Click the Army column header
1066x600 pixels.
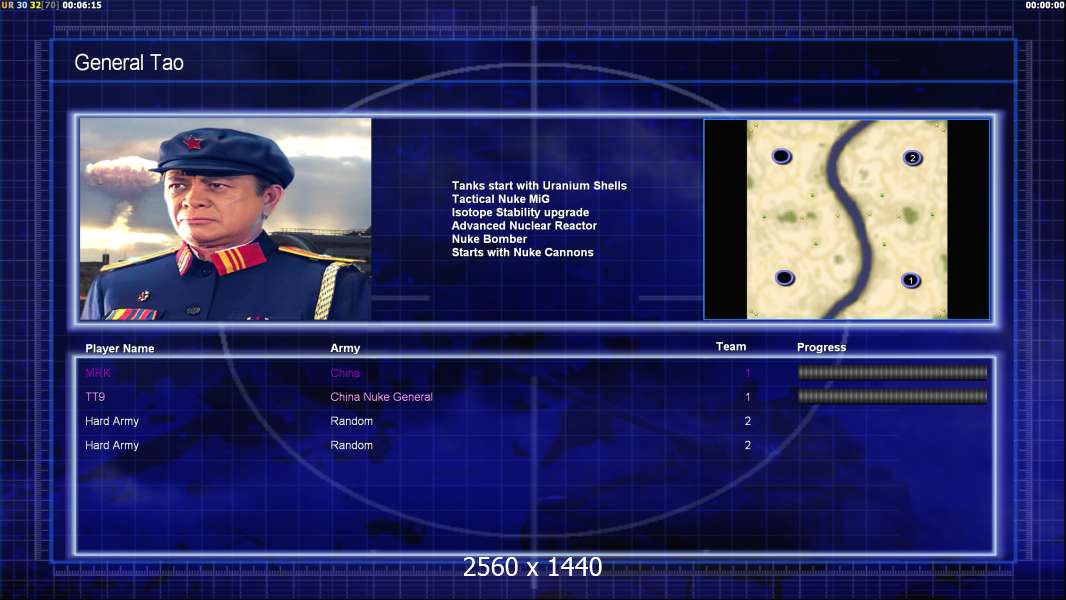(345, 348)
